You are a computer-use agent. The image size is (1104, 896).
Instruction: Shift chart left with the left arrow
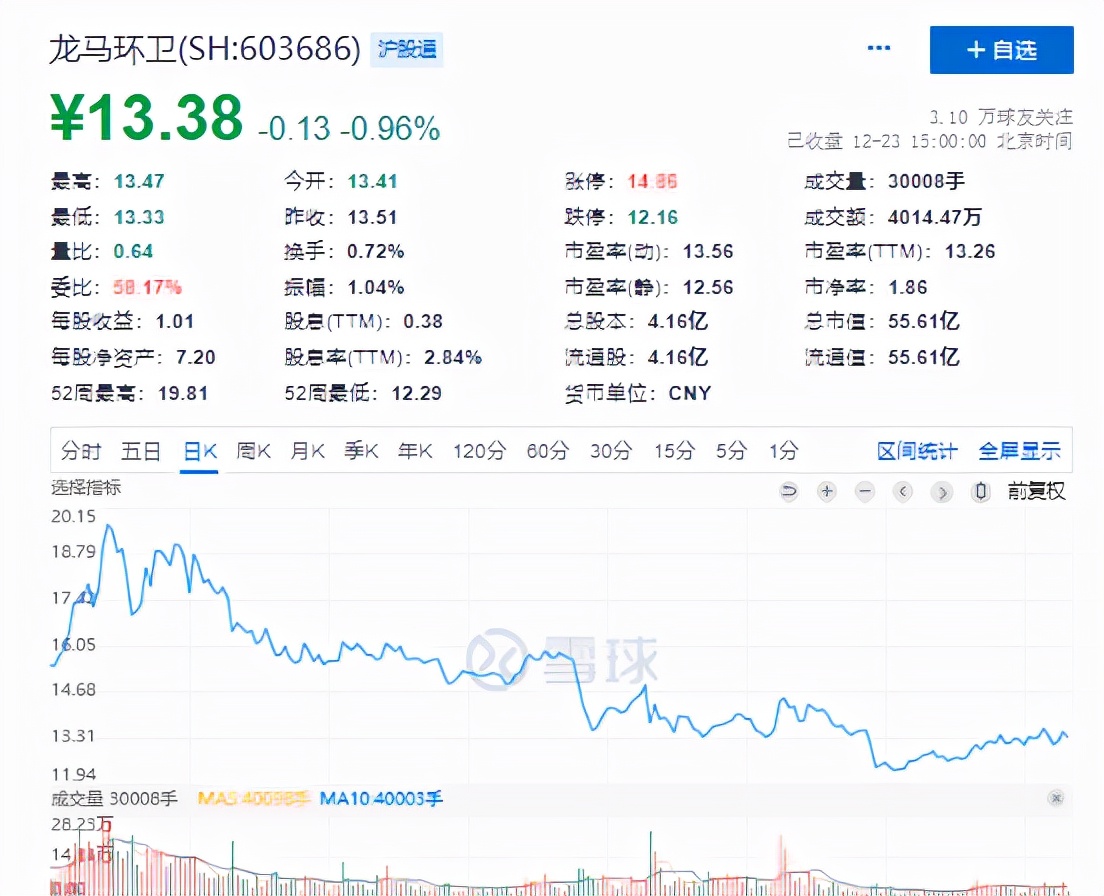903,491
